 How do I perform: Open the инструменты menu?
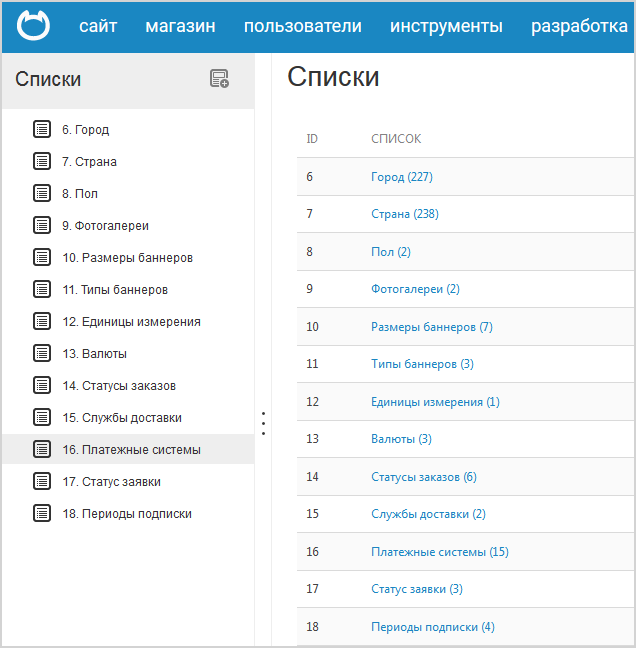[x=446, y=26]
